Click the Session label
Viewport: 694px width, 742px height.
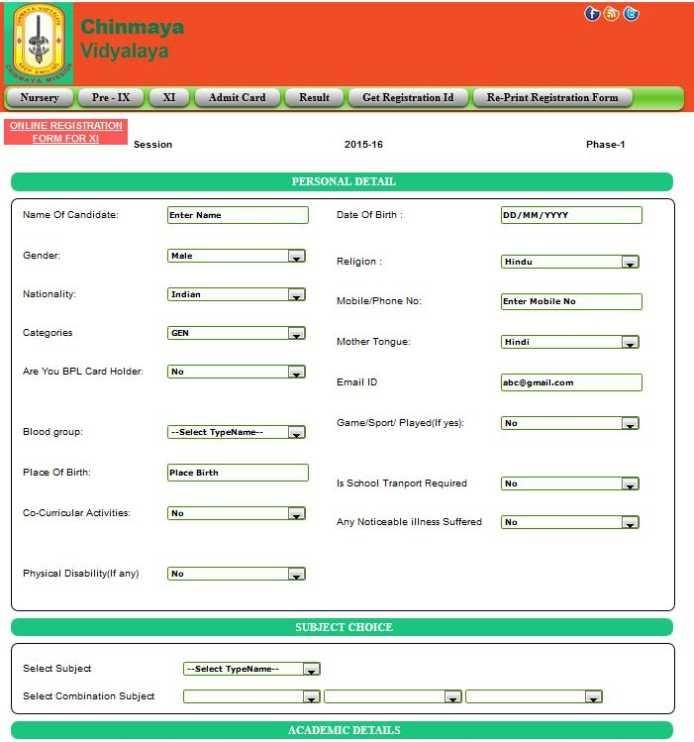click(153, 145)
